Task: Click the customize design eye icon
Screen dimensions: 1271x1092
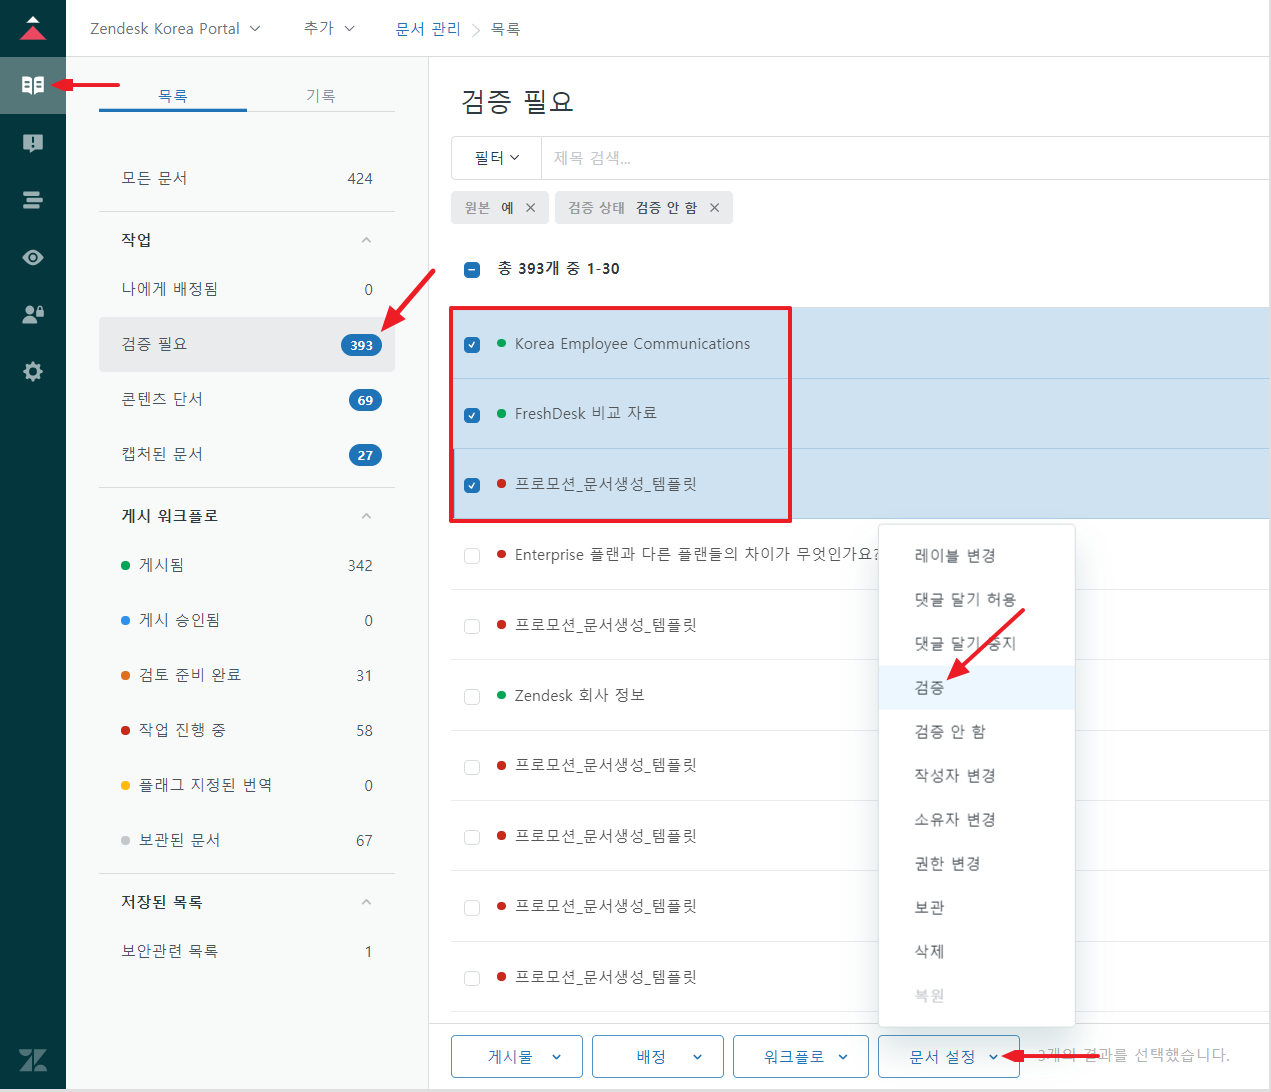Action: coord(33,257)
